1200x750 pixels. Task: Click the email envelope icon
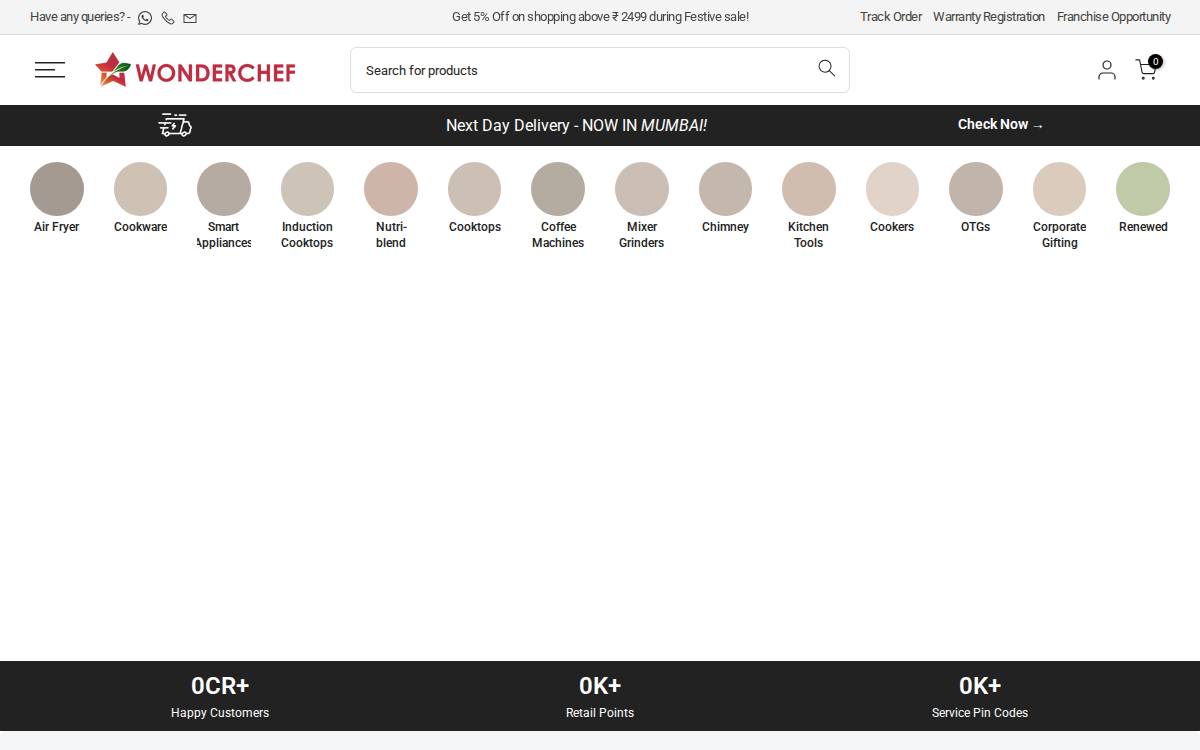tap(190, 18)
